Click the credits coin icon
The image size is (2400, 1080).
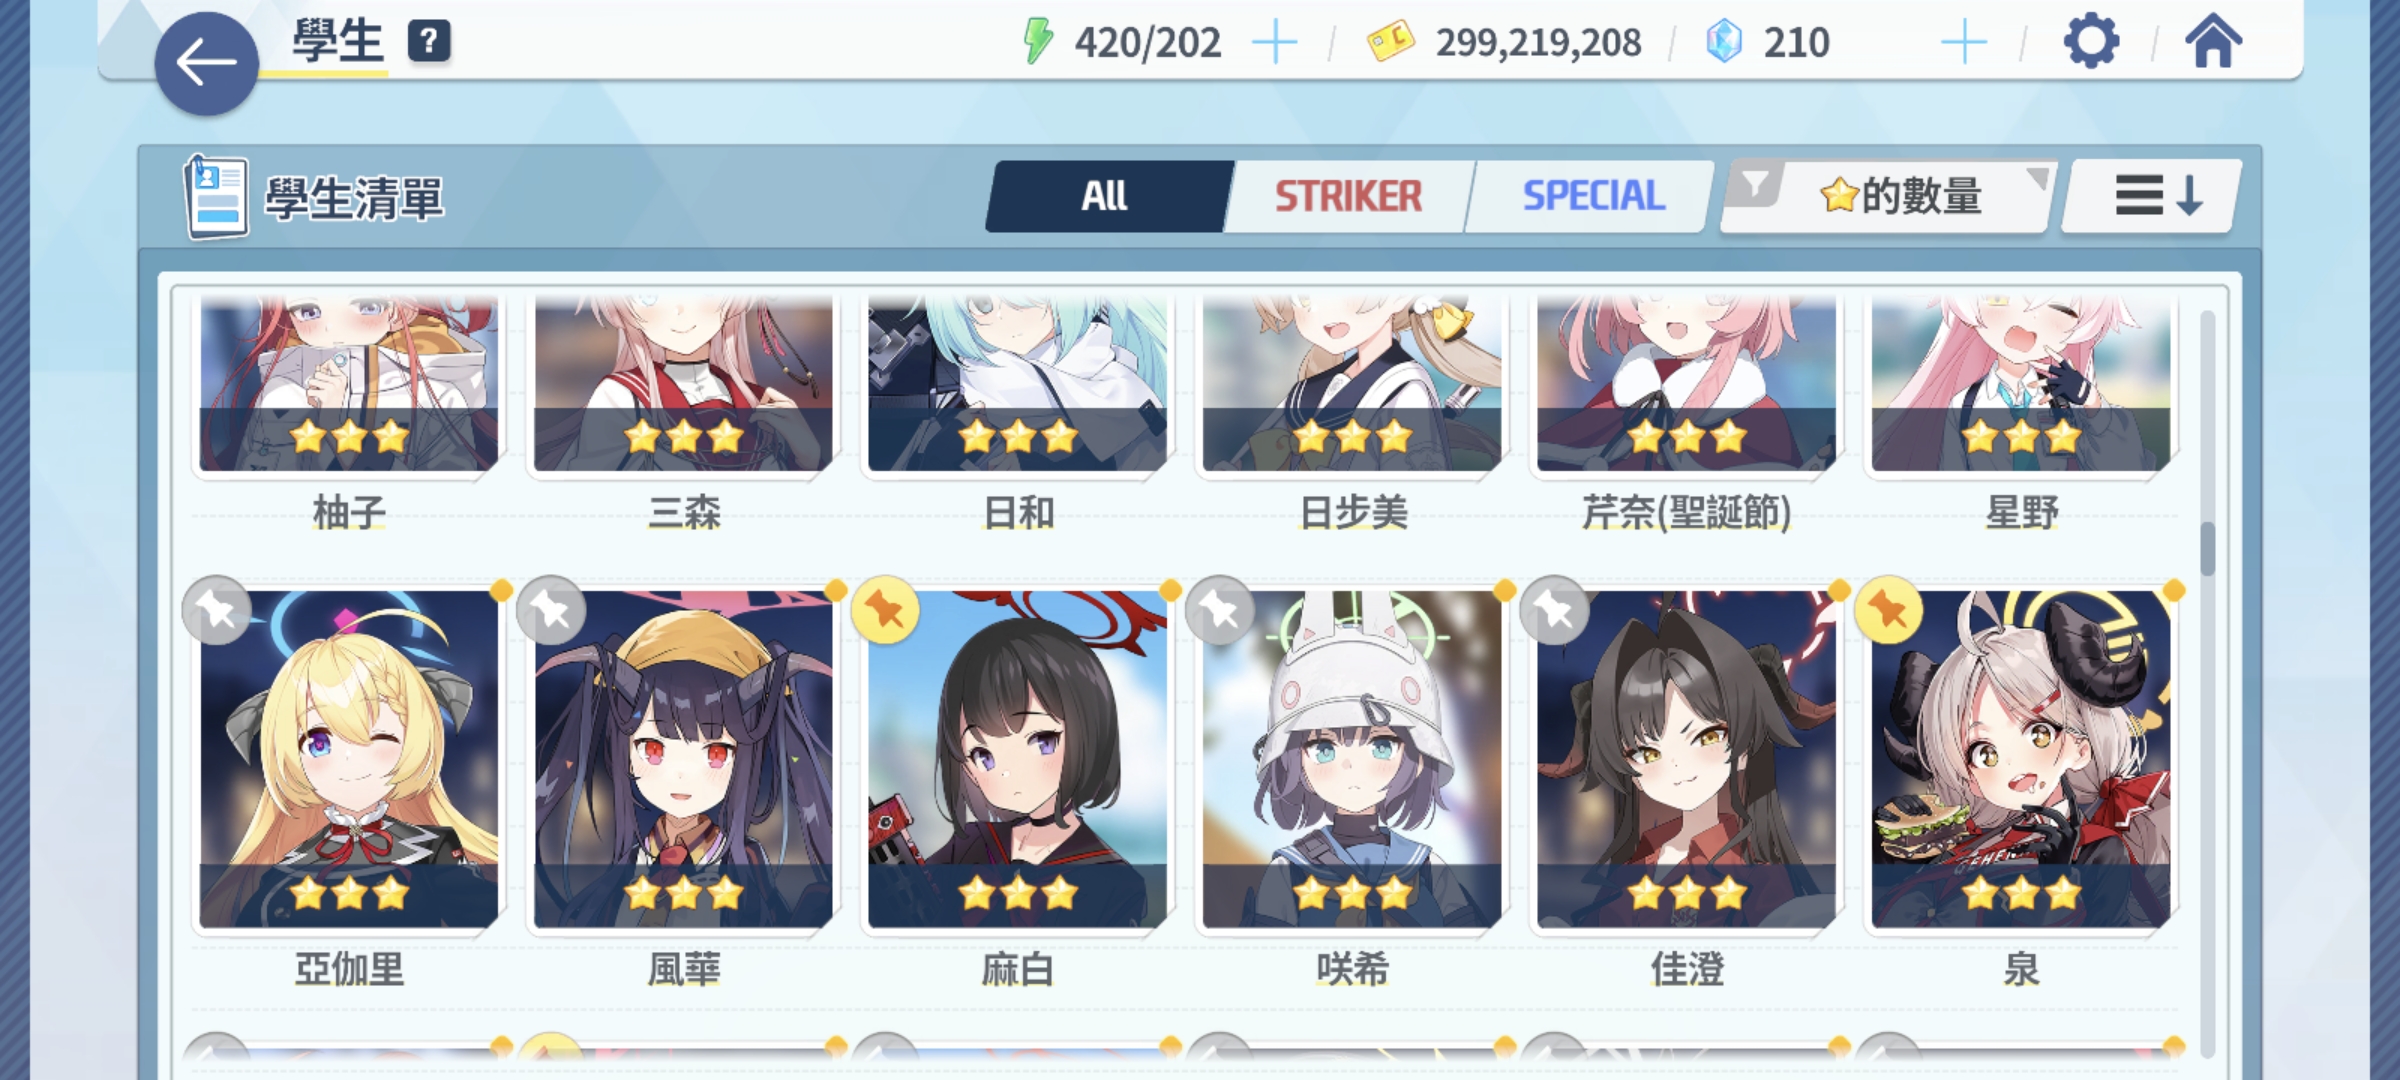tap(1390, 42)
